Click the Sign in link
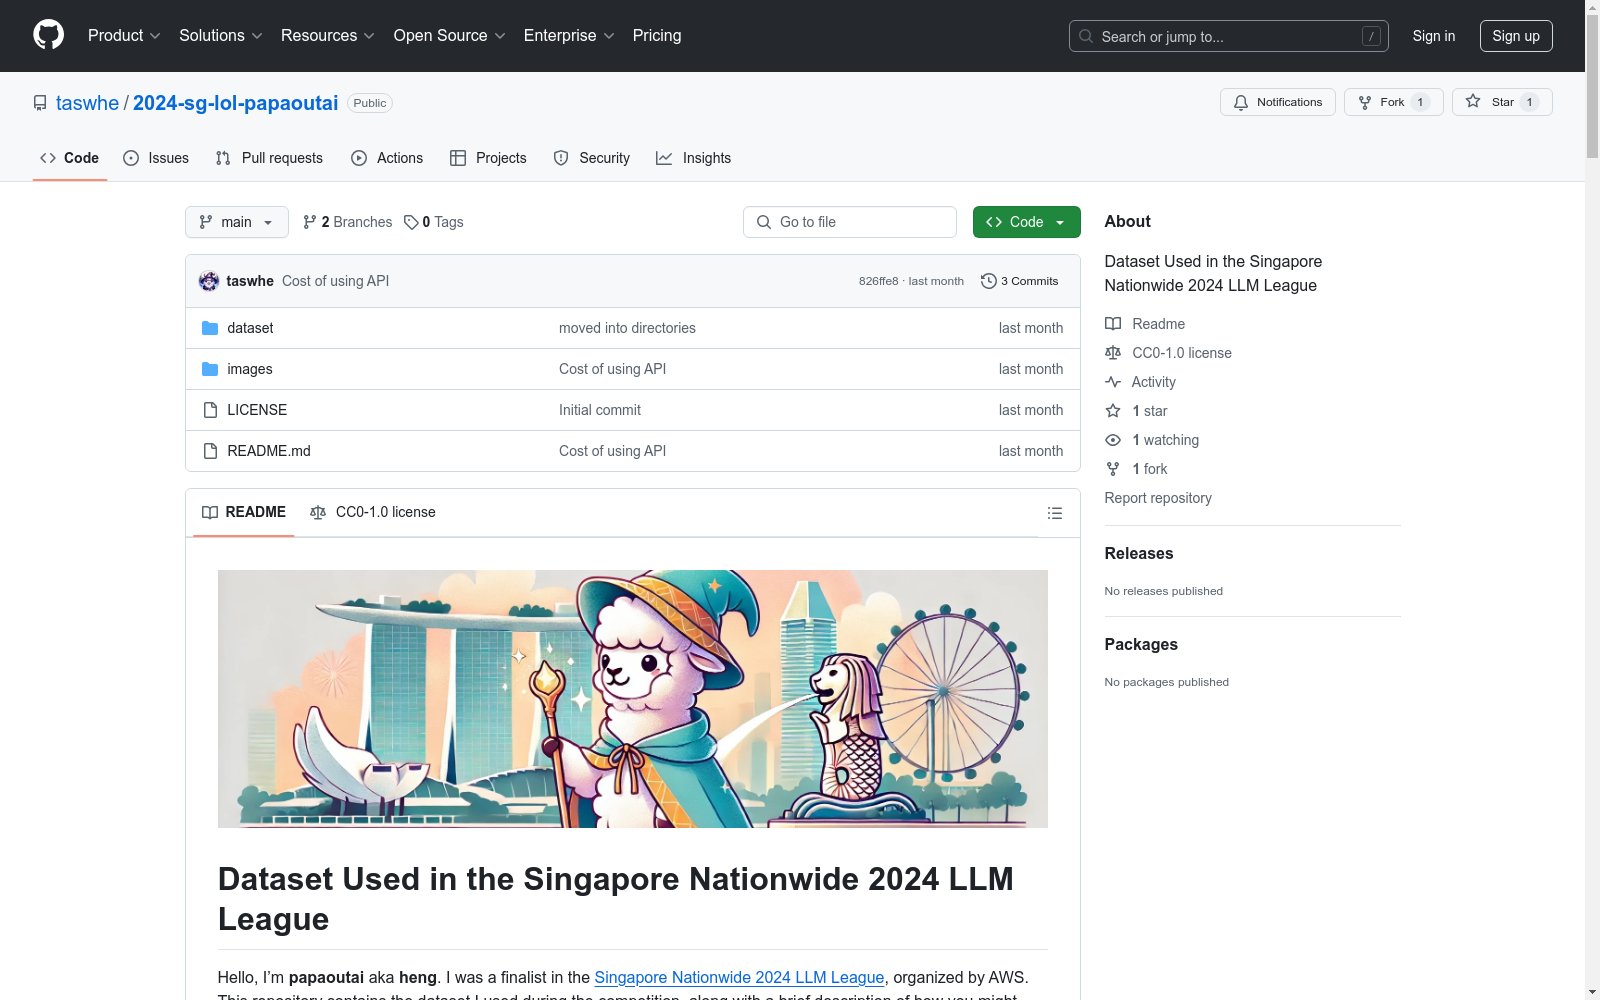The width and height of the screenshot is (1600, 1000). point(1434,36)
